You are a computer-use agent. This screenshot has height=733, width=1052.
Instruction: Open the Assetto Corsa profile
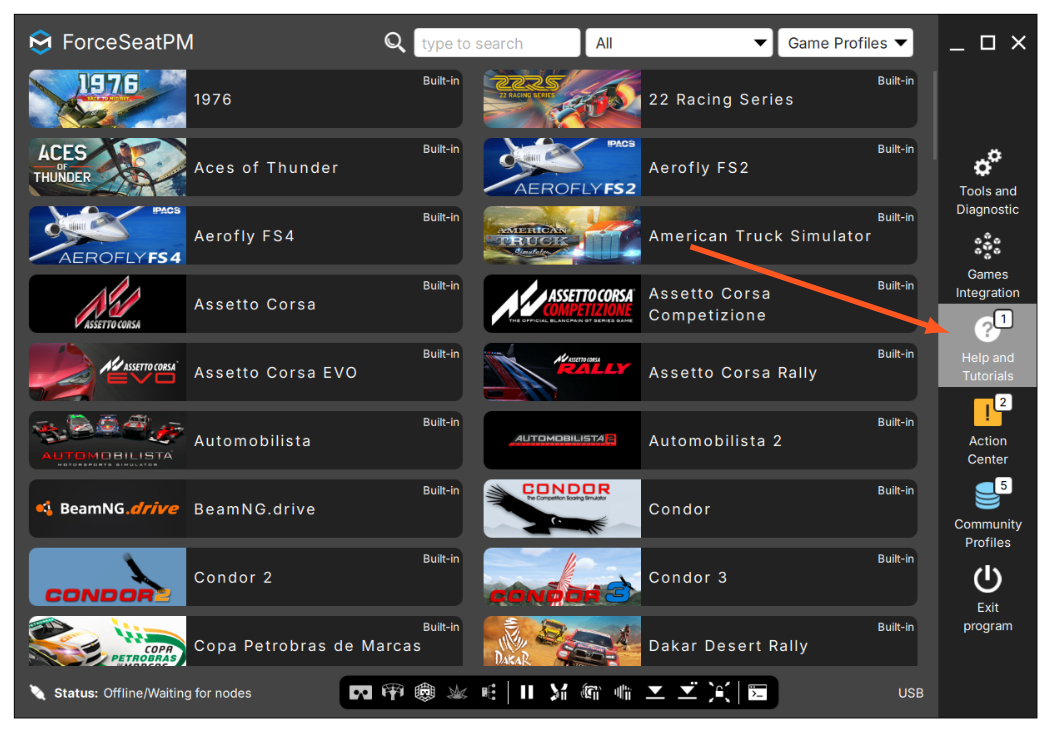pos(246,304)
